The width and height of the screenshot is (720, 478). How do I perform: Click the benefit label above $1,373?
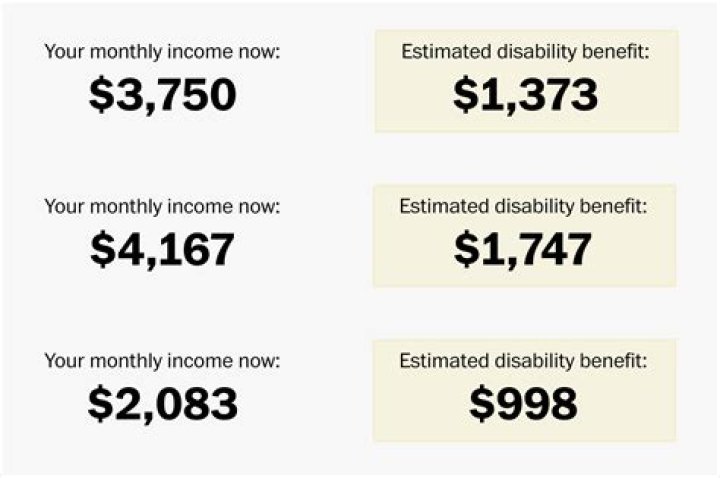coord(525,51)
